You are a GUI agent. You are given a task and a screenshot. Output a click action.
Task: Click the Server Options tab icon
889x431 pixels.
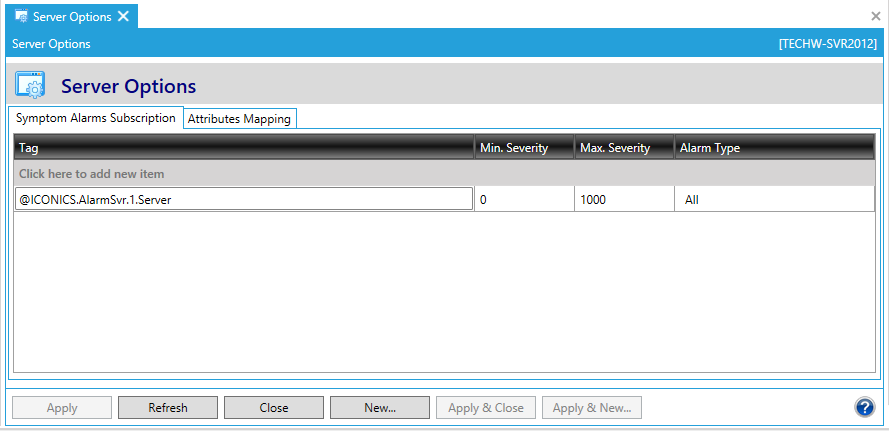coord(20,17)
